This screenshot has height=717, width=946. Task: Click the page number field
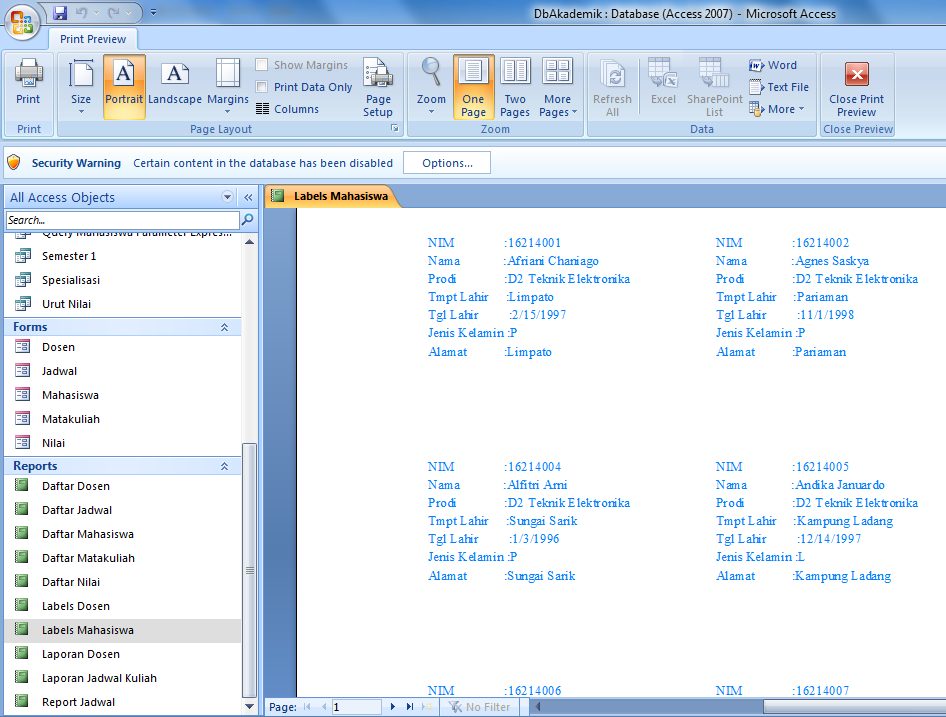point(356,707)
